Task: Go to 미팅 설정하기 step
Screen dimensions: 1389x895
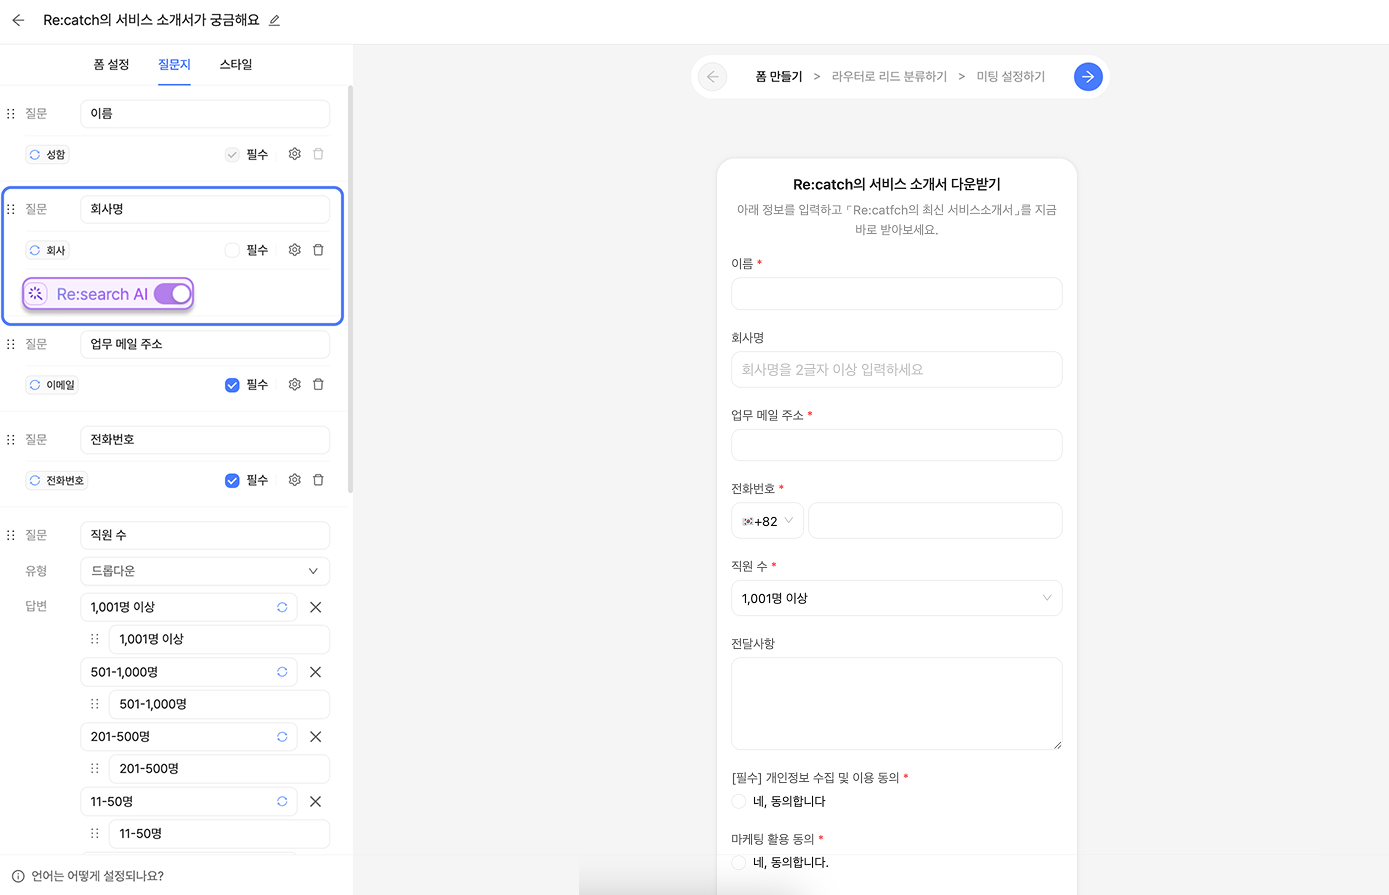Action: coord(1011,76)
